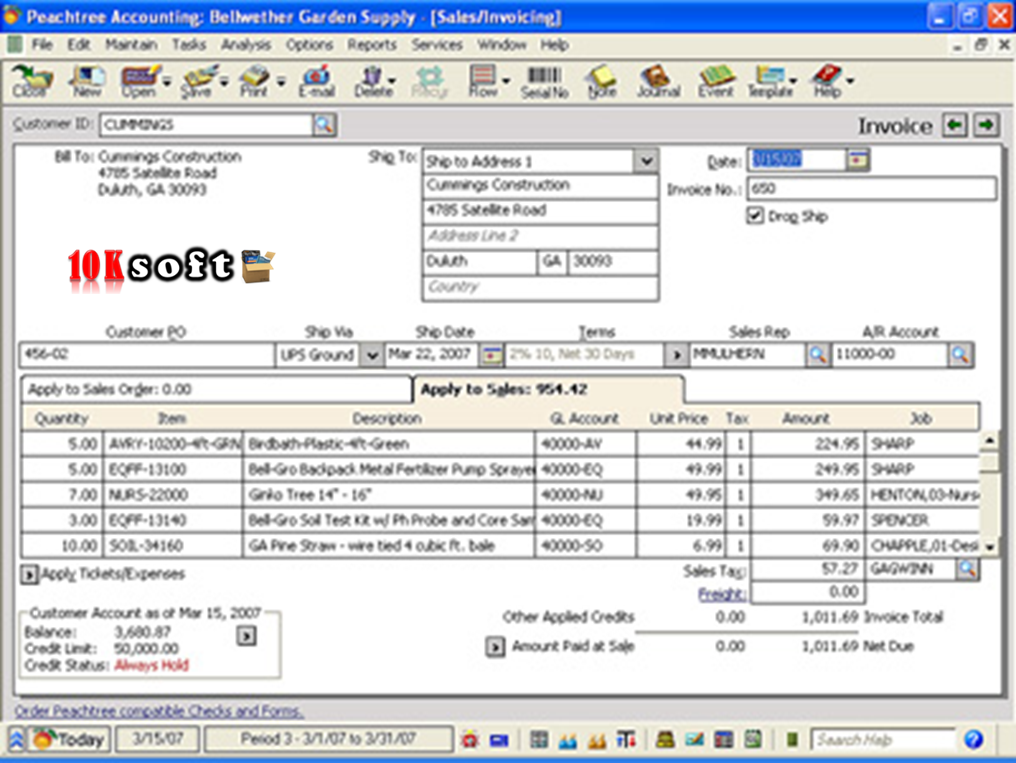Look up Sales Tax code GAGWINN
This screenshot has height=763, width=1016.
click(967, 569)
